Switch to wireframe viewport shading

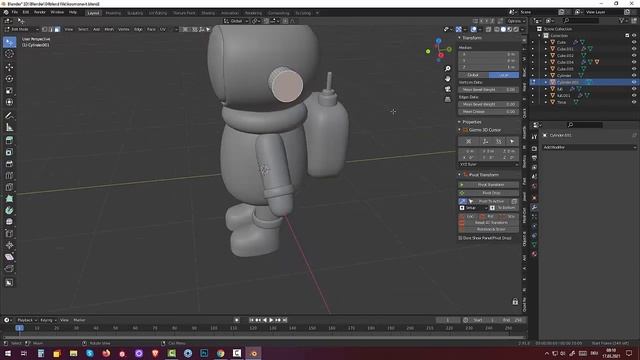pyautogui.click(x=497, y=29)
